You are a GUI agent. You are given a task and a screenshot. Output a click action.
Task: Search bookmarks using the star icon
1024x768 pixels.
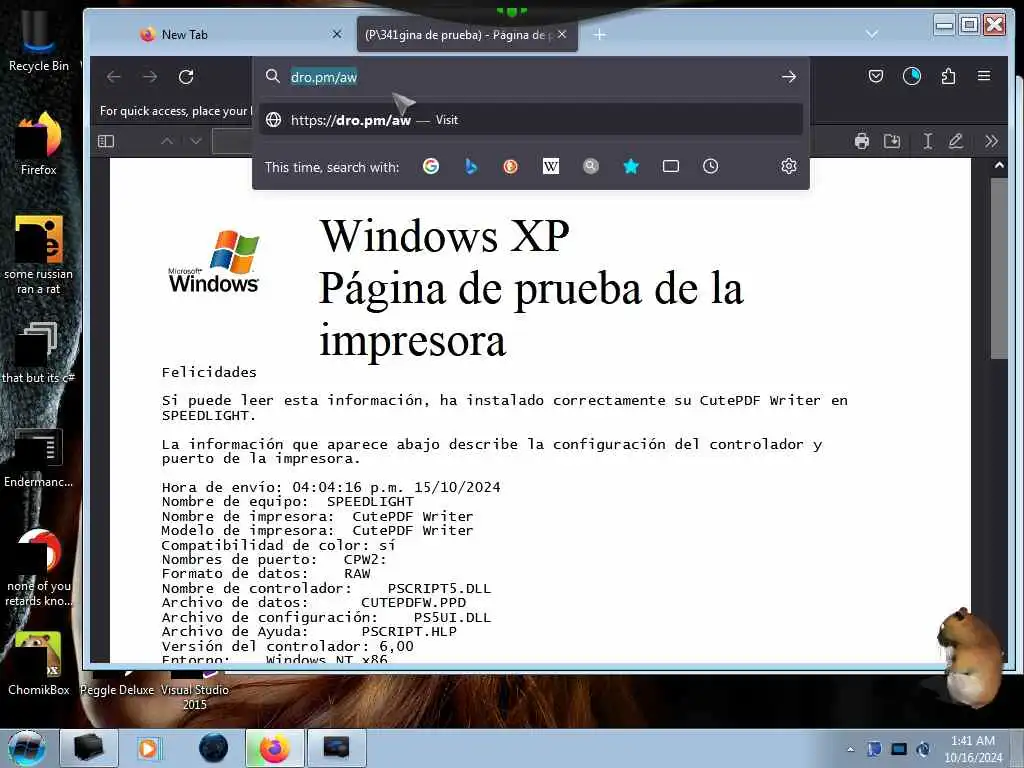631,167
